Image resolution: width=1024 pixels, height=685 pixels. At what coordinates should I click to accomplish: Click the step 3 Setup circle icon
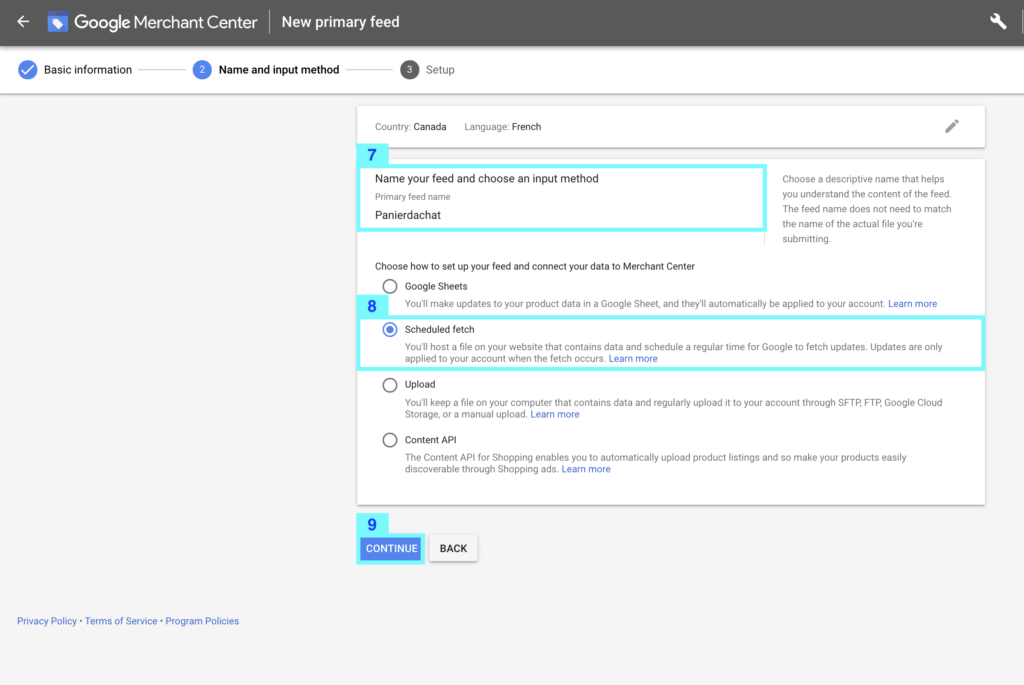click(409, 70)
